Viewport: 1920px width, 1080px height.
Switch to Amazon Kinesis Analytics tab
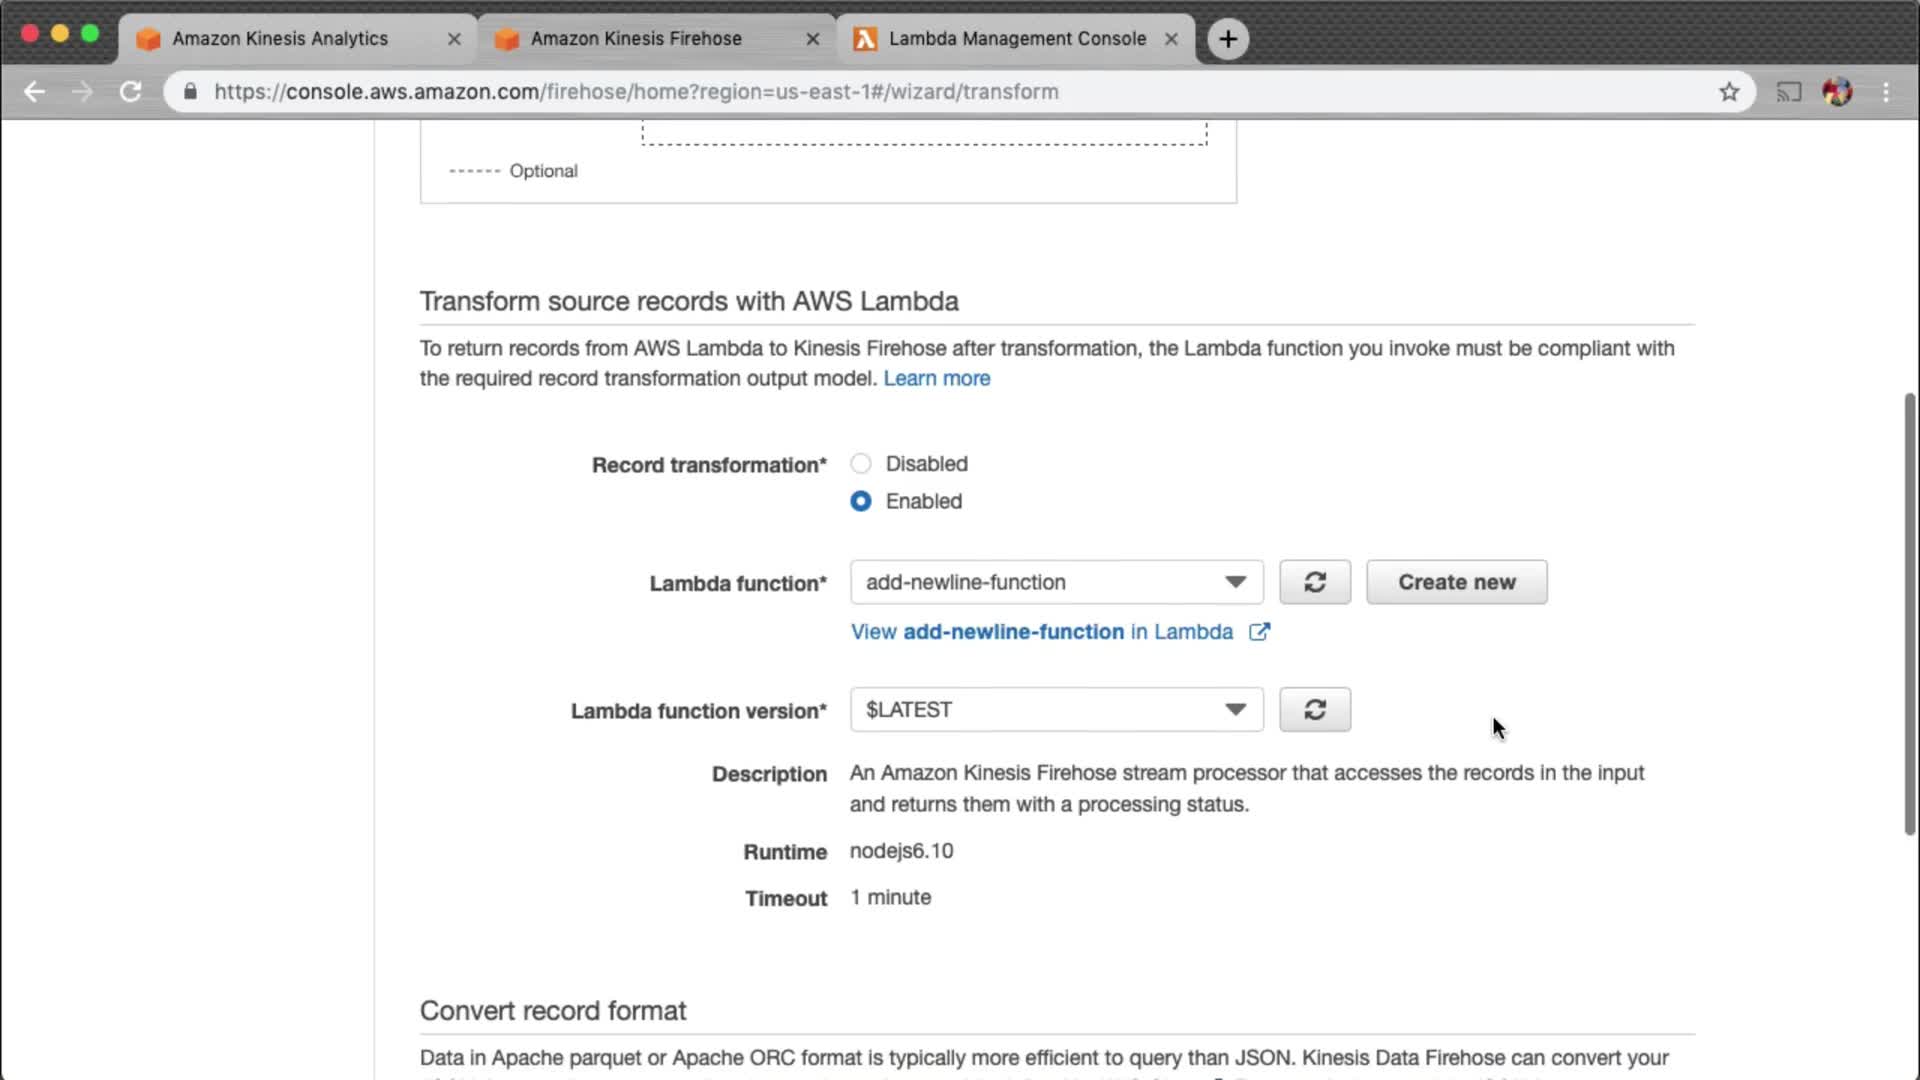coord(280,39)
